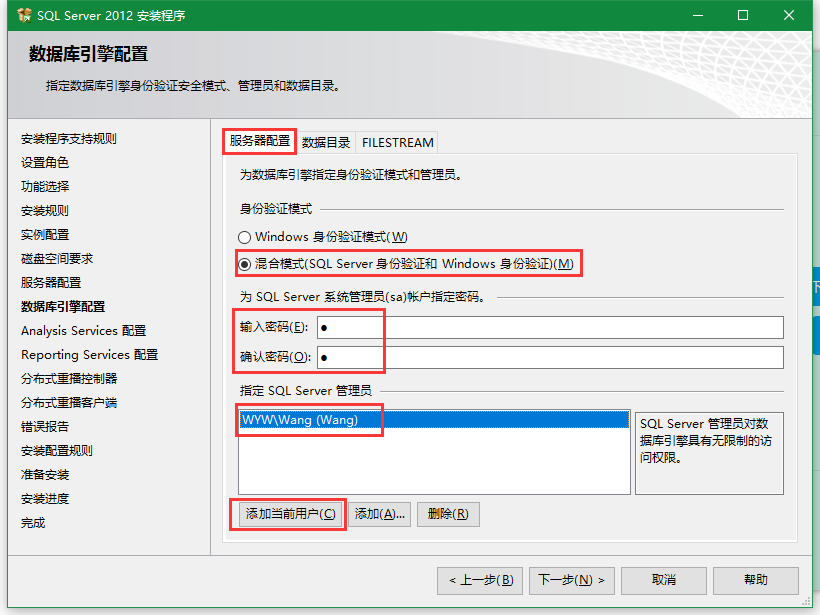
Task: Click 数据库引擎配置 step in sidebar
Action: [x=63, y=307]
